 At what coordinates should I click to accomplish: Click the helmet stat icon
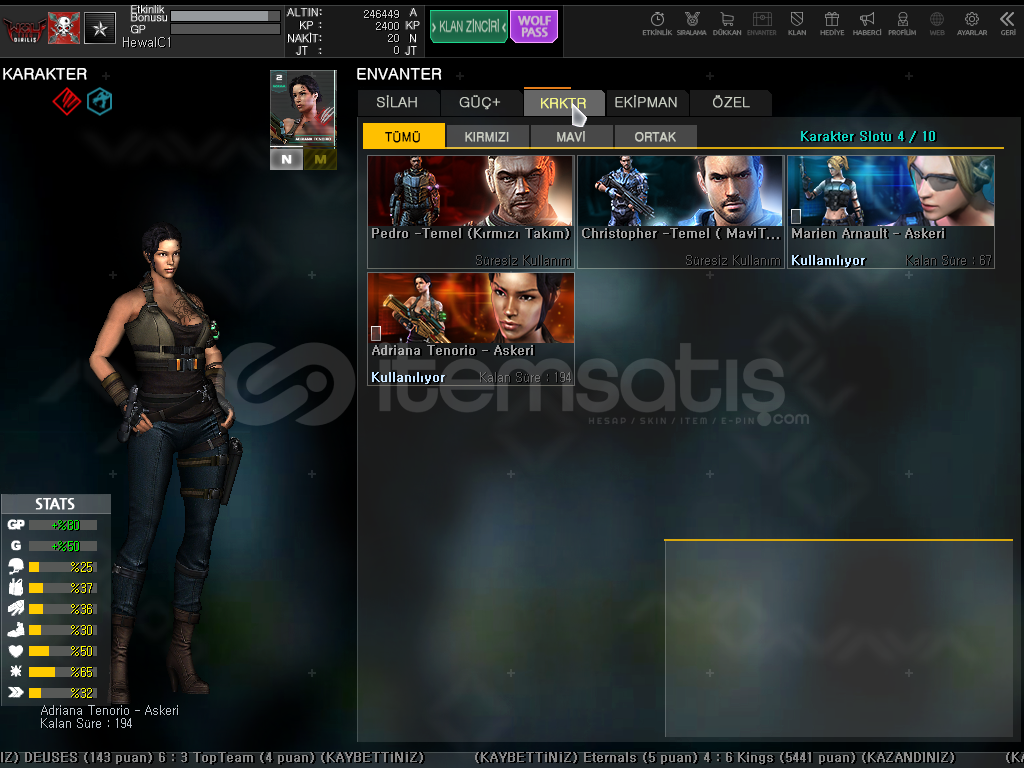click(x=16, y=567)
